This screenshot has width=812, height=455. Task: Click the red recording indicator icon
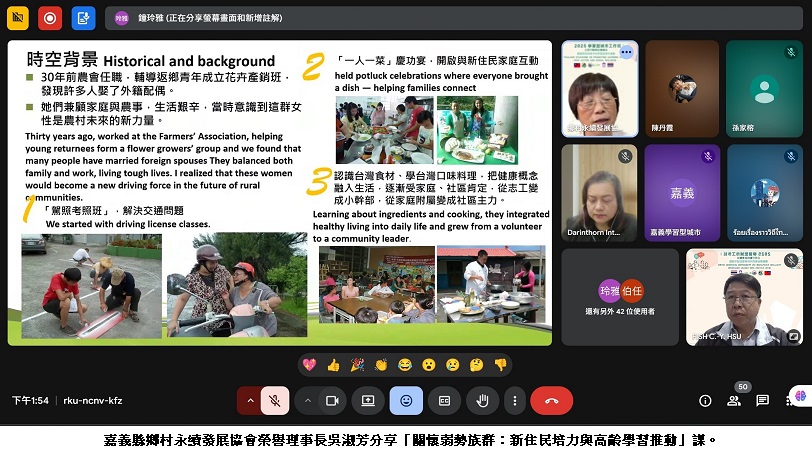50,18
